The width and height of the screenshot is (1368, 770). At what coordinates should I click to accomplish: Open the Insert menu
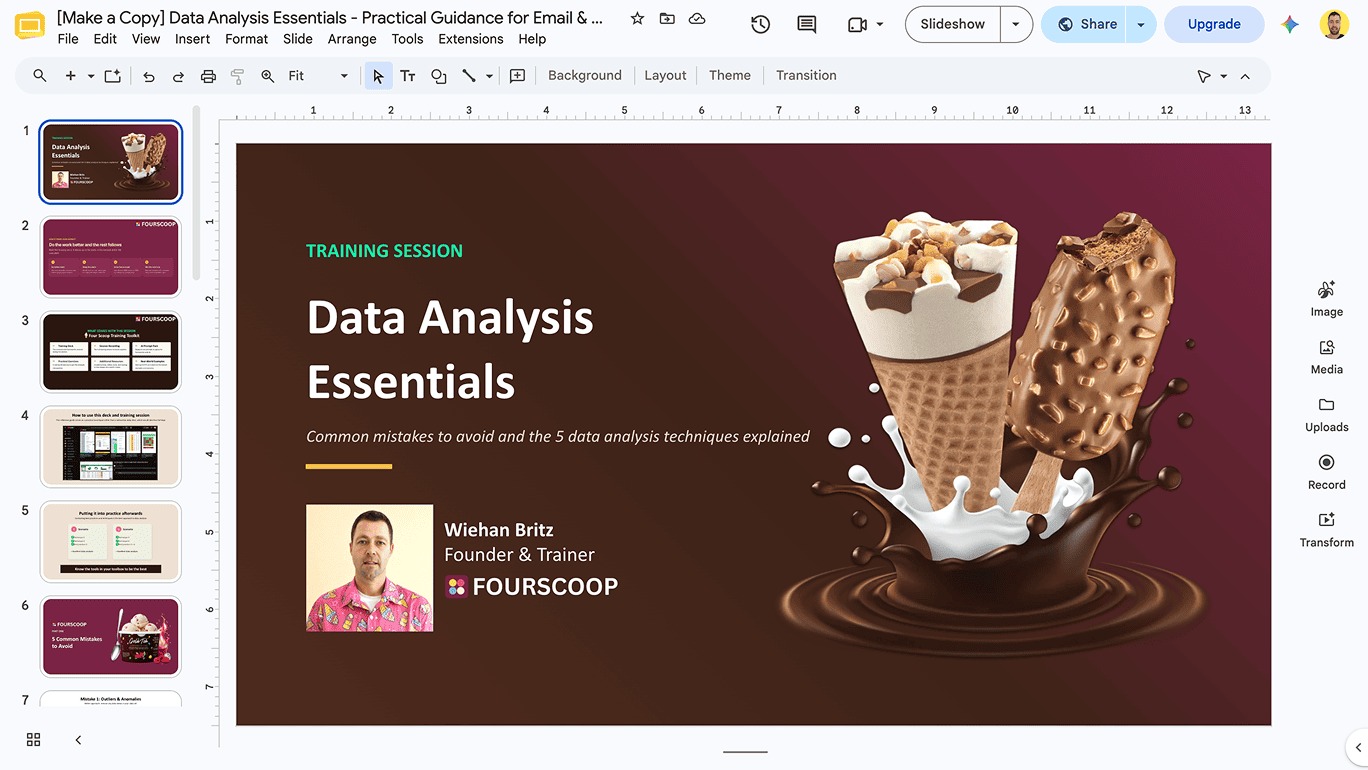click(192, 39)
